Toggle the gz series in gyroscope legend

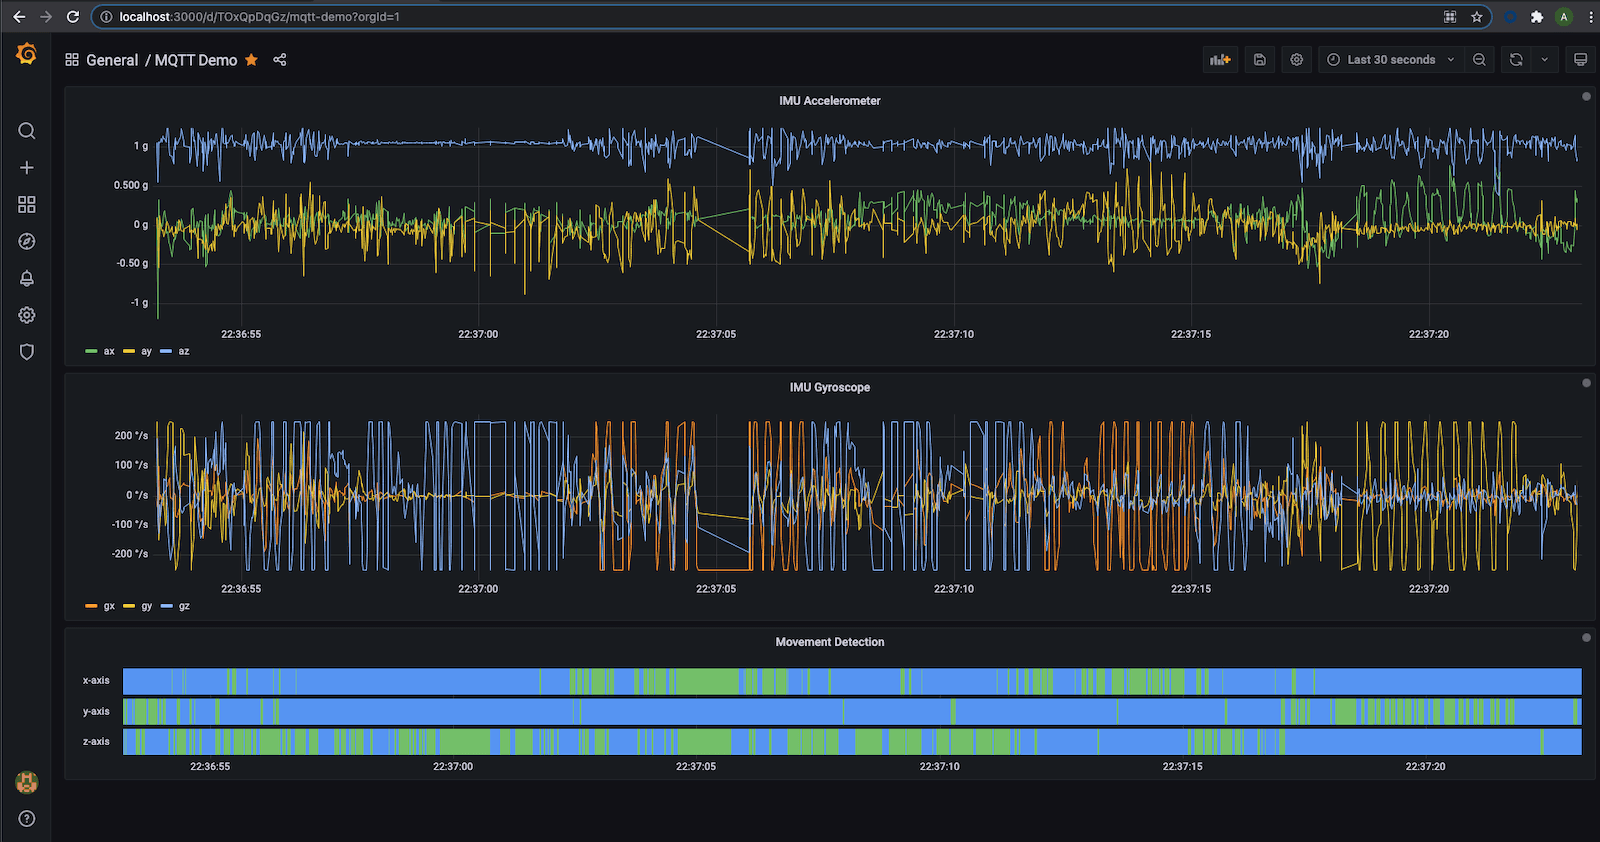click(183, 607)
